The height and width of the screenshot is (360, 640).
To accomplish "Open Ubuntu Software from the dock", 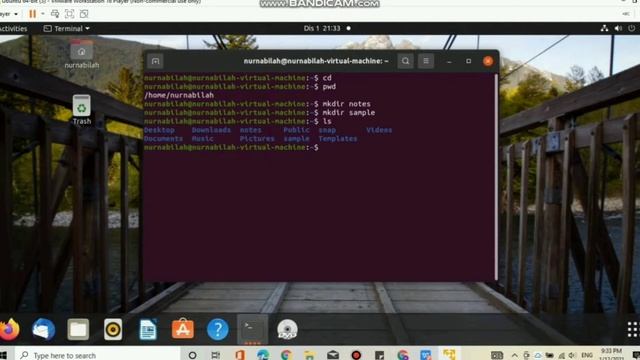I will coord(182,329).
